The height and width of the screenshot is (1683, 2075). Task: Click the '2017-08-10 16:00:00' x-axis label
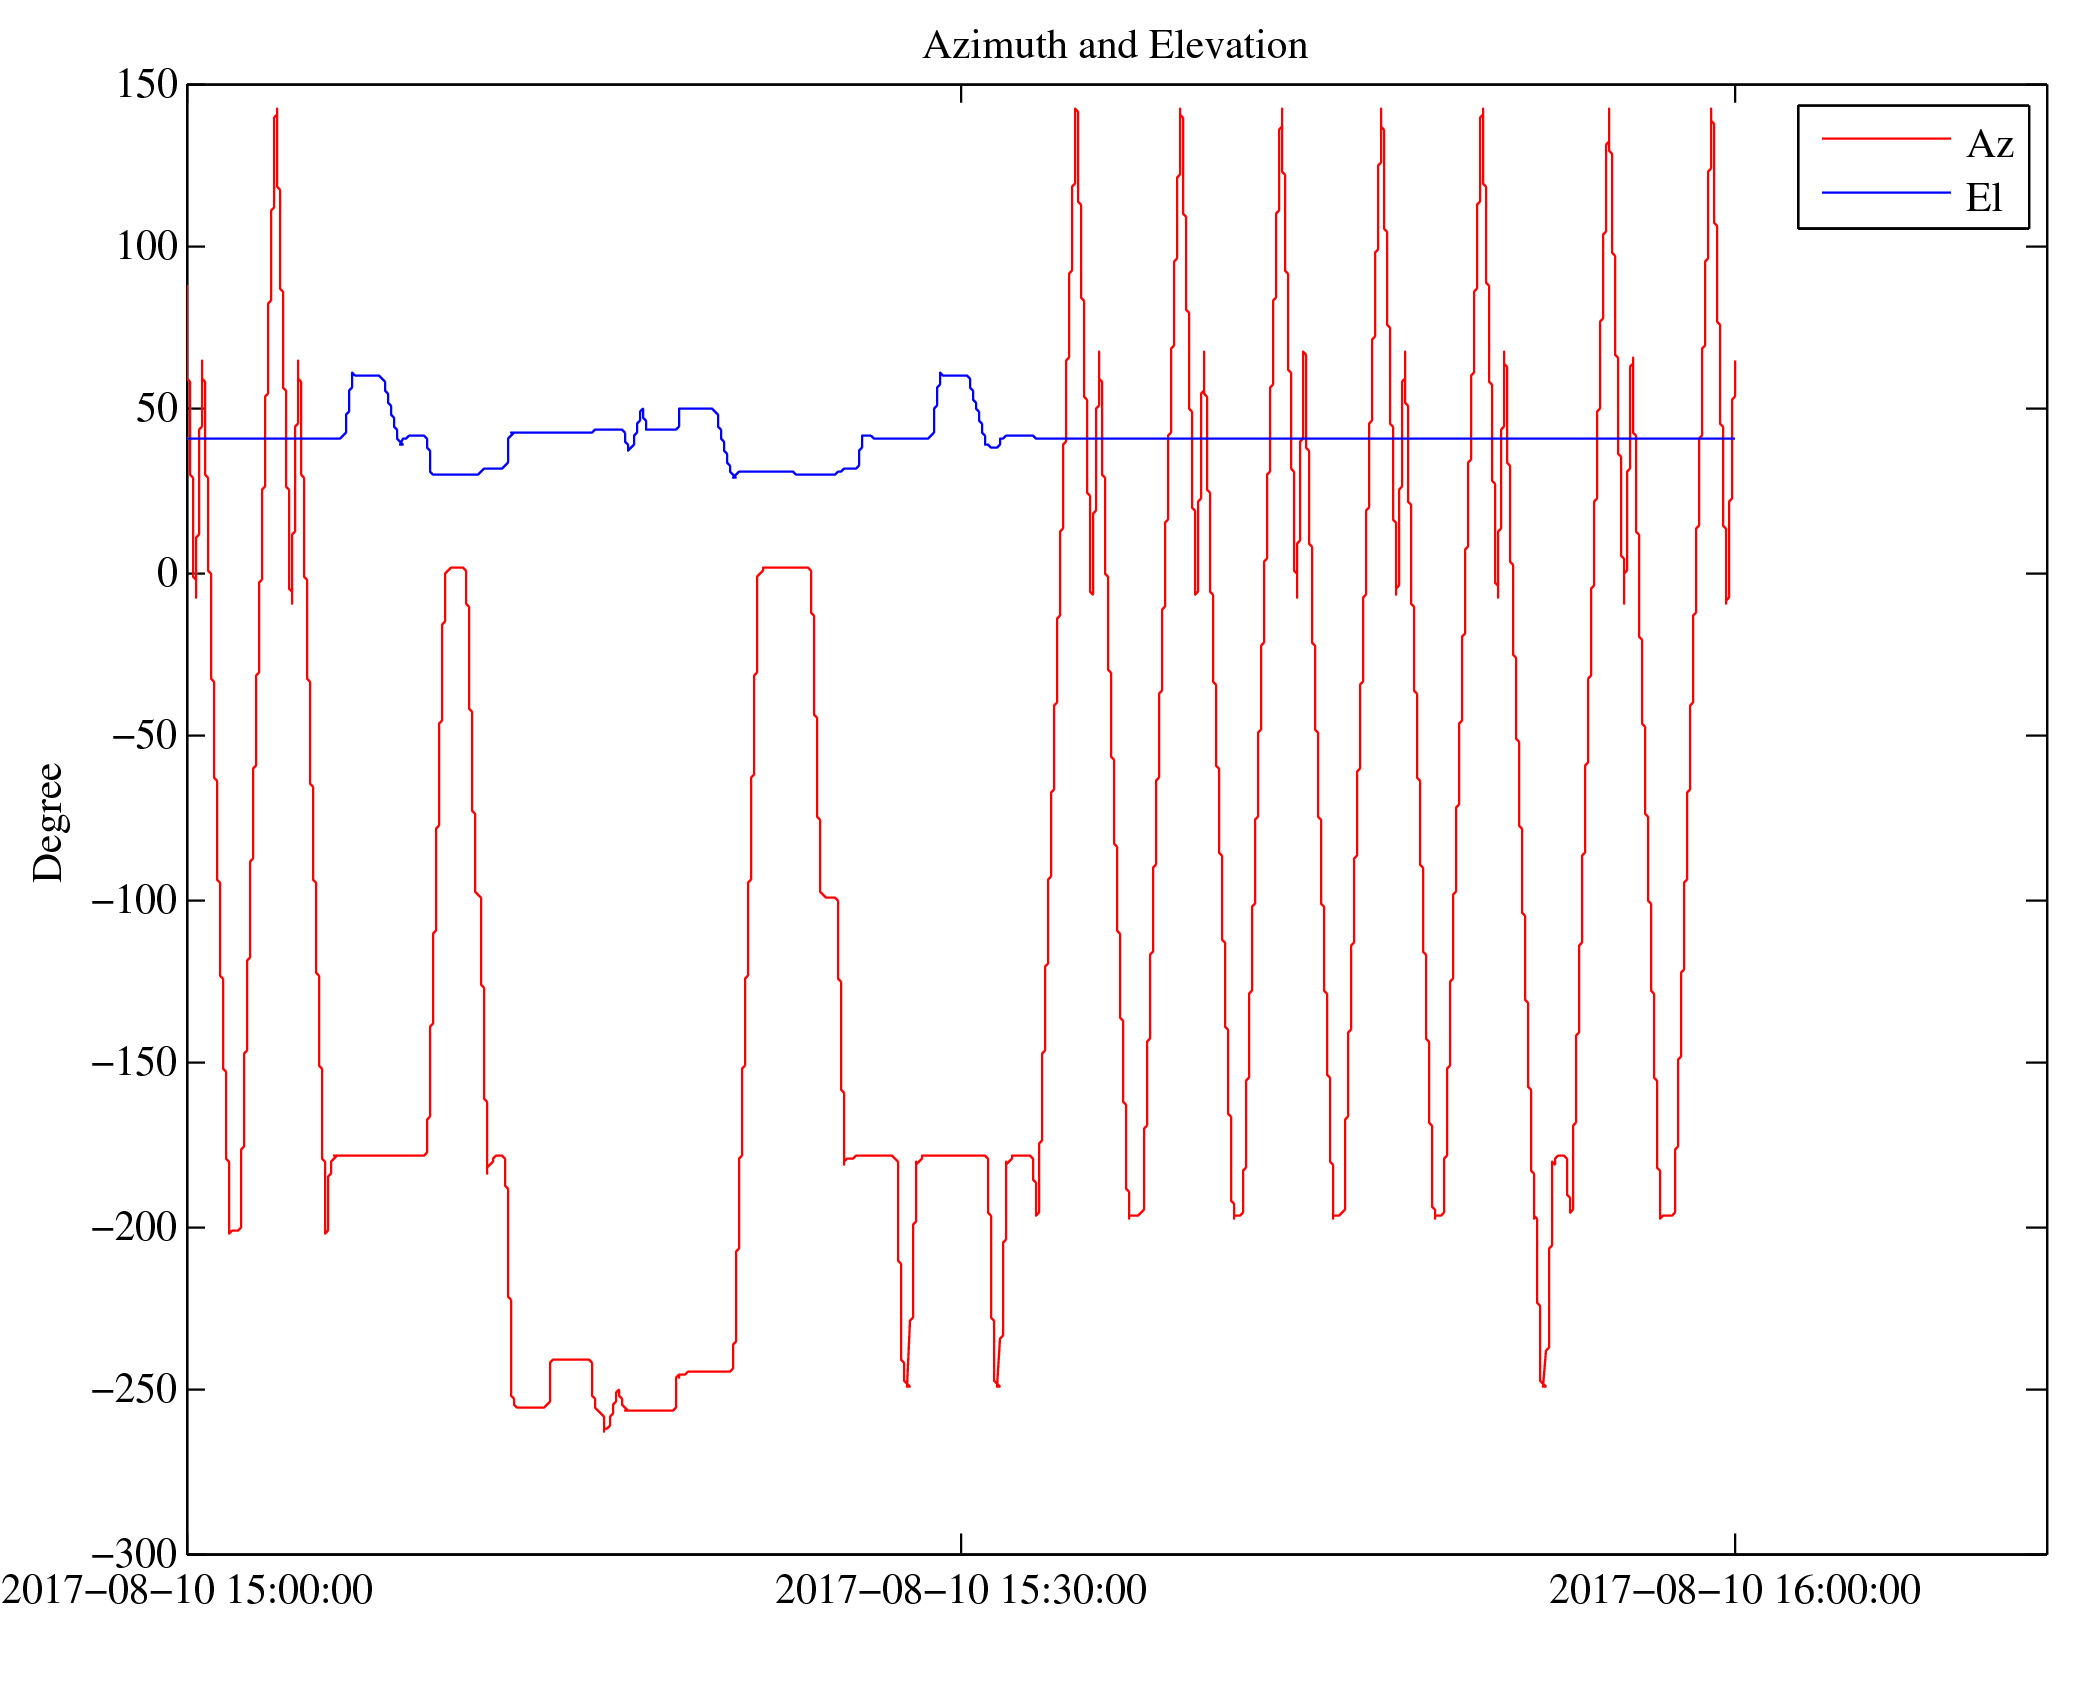[1735, 1590]
